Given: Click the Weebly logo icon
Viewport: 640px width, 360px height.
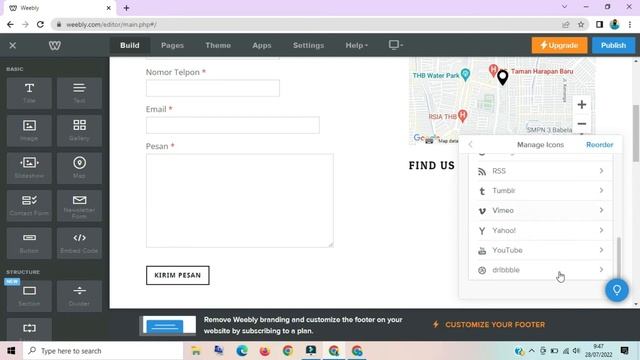Looking at the screenshot, I should coord(55,45).
